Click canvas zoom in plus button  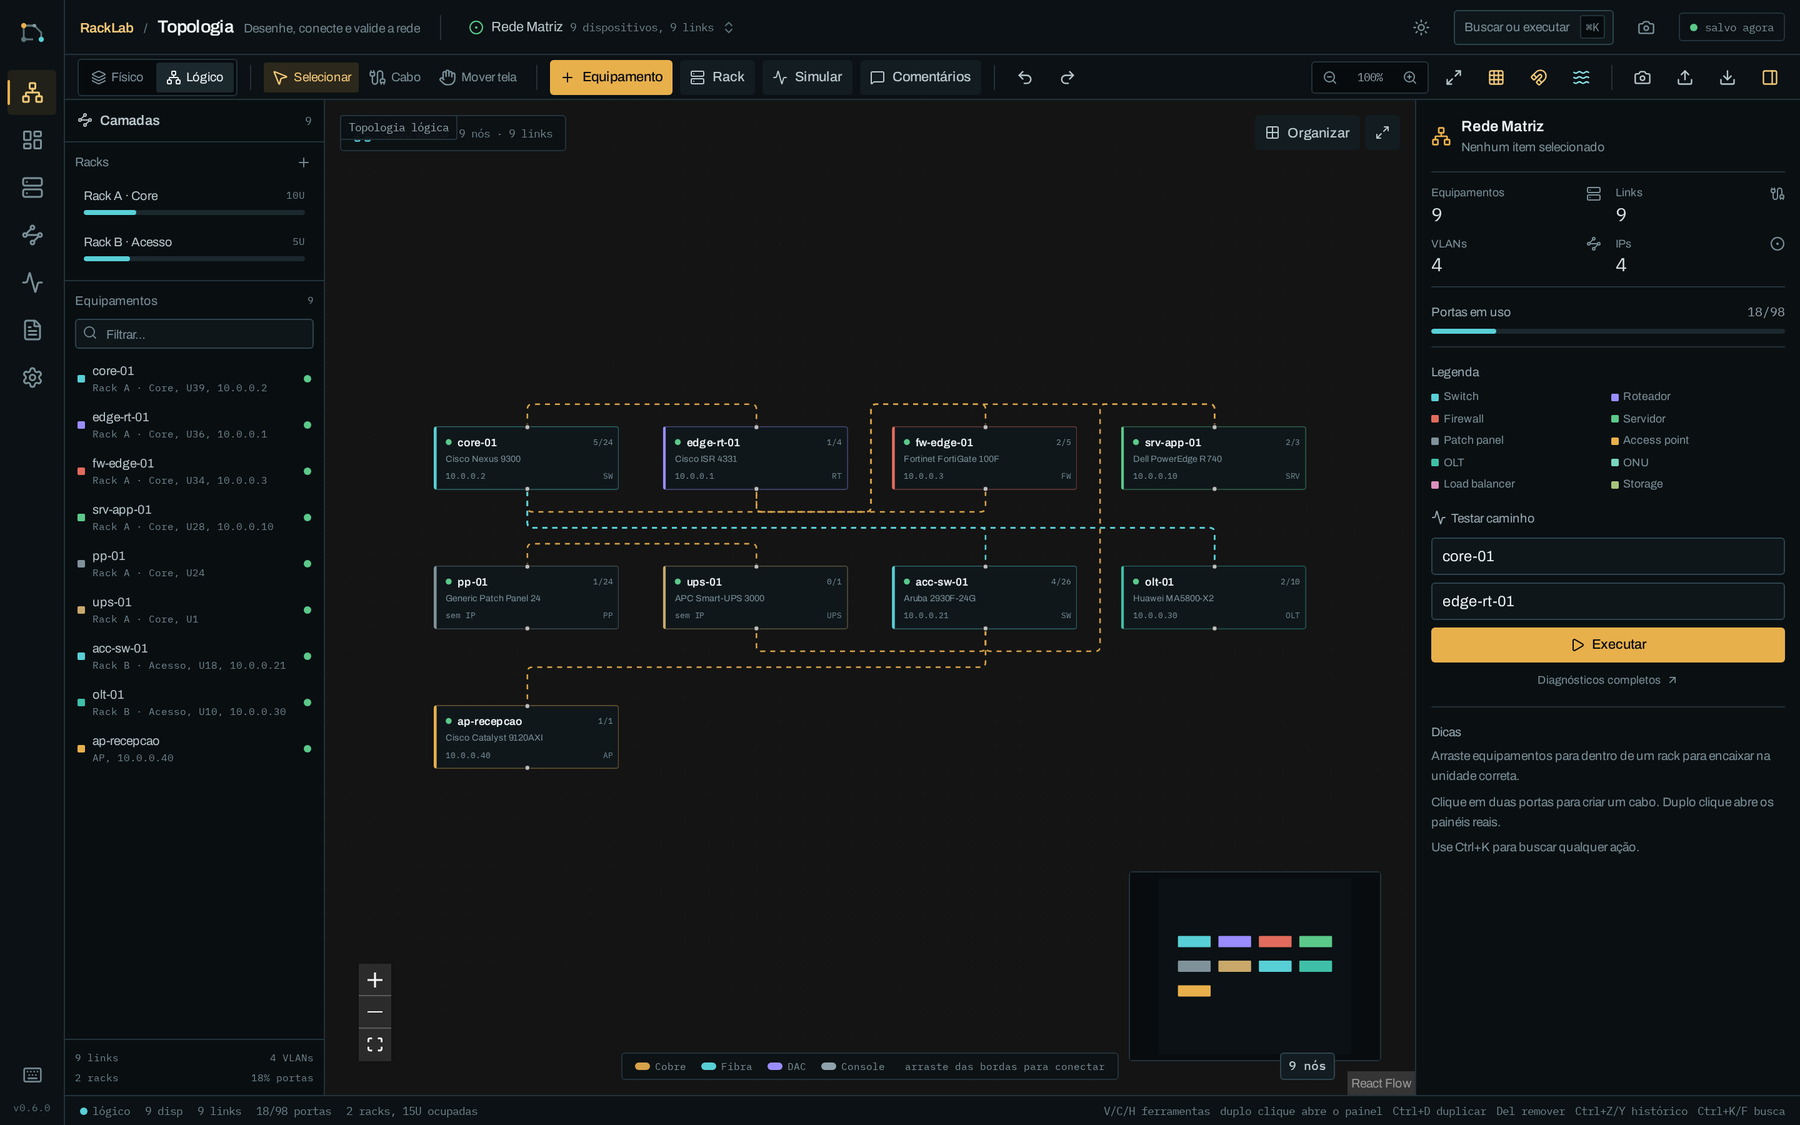(x=375, y=980)
